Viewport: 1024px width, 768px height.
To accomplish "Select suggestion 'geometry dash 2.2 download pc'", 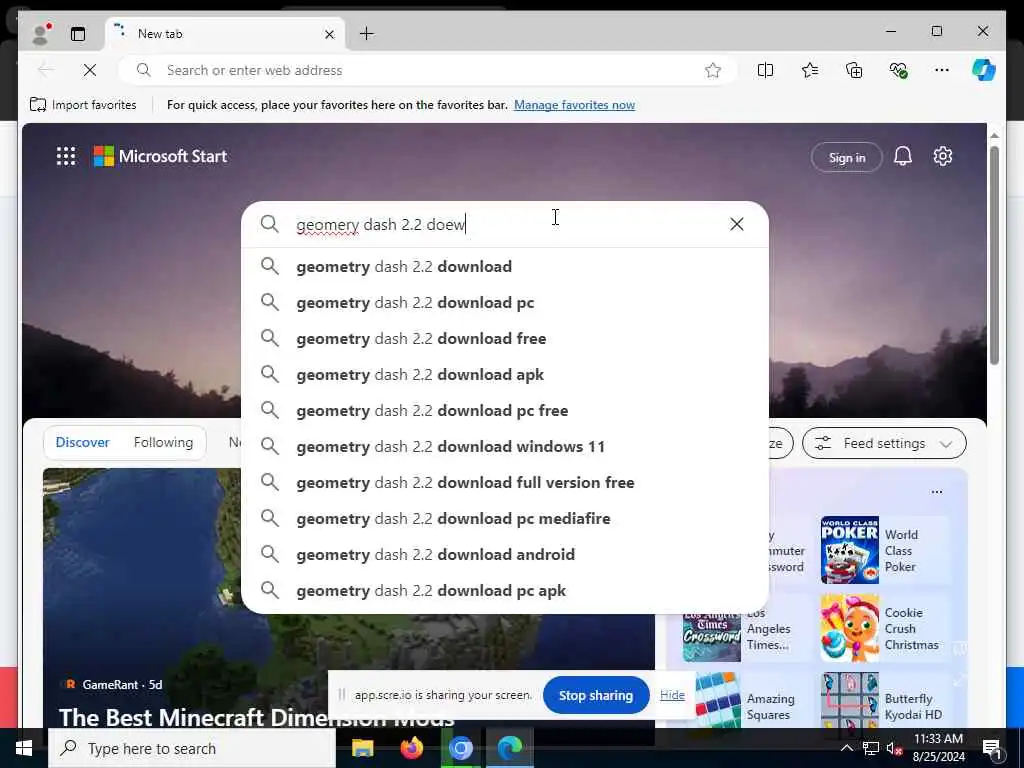I will (x=505, y=302).
